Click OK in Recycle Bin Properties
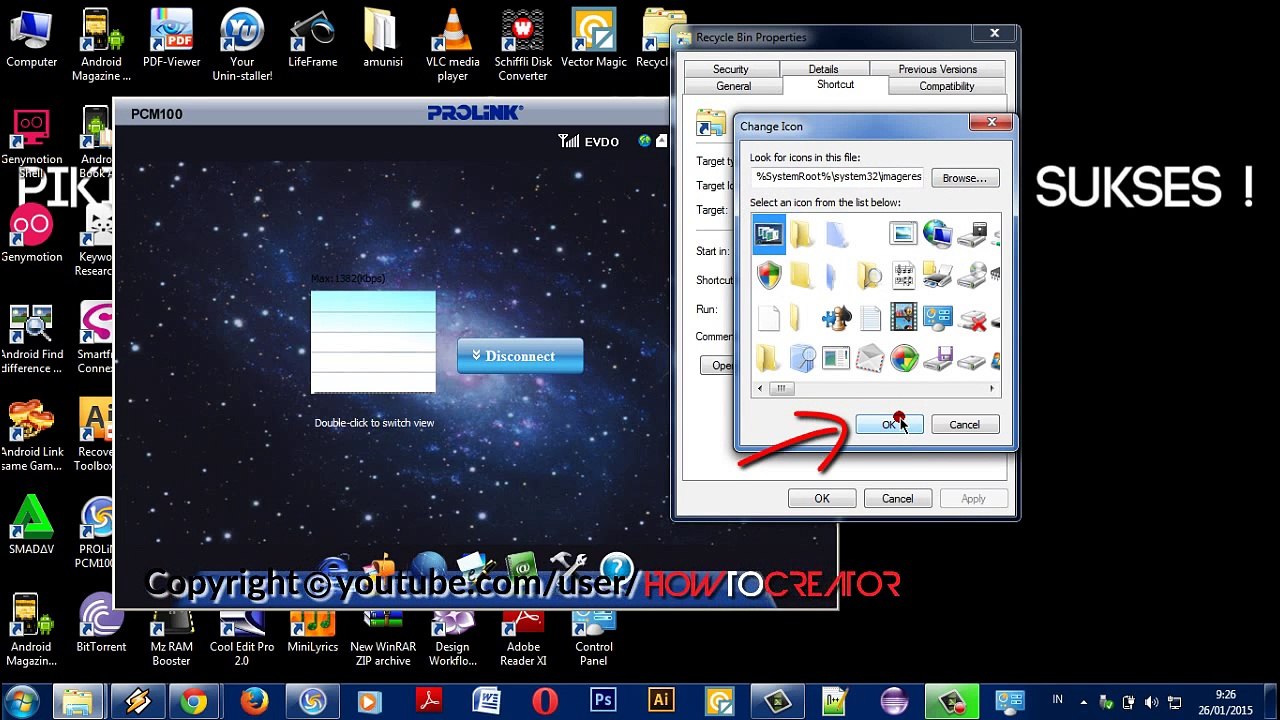Screen dimensions: 1280x720 pos(821,499)
